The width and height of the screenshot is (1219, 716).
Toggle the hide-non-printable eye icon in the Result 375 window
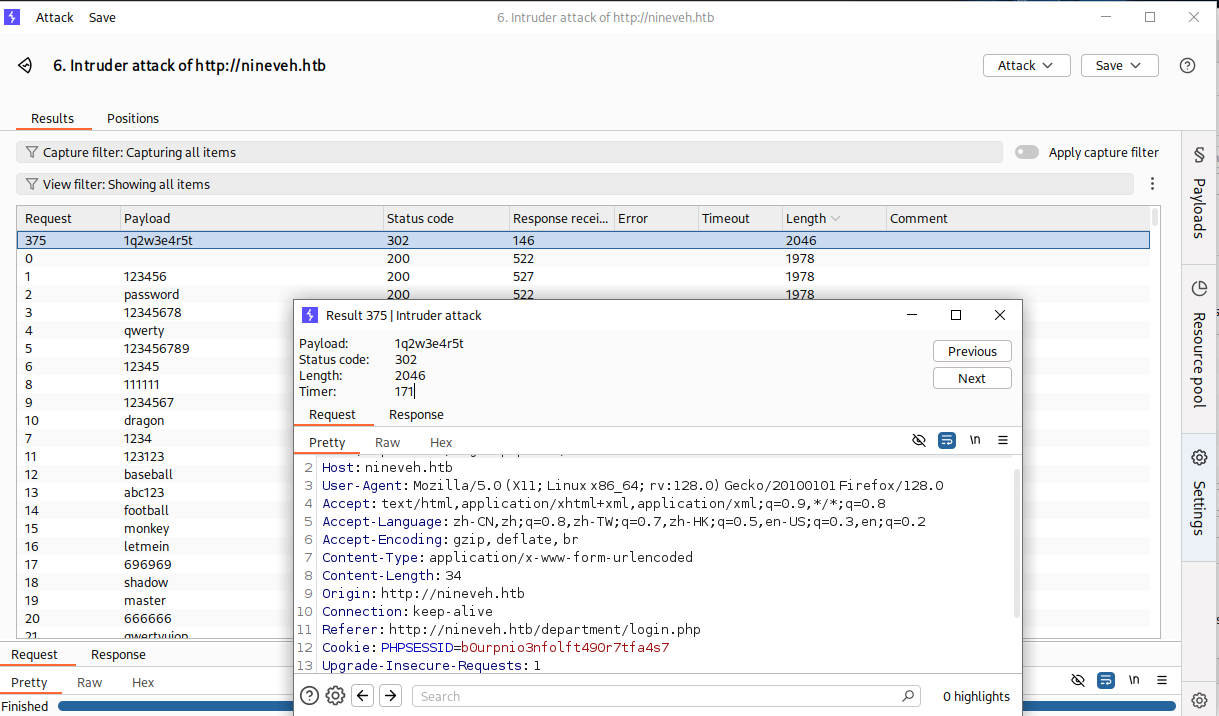919,440
